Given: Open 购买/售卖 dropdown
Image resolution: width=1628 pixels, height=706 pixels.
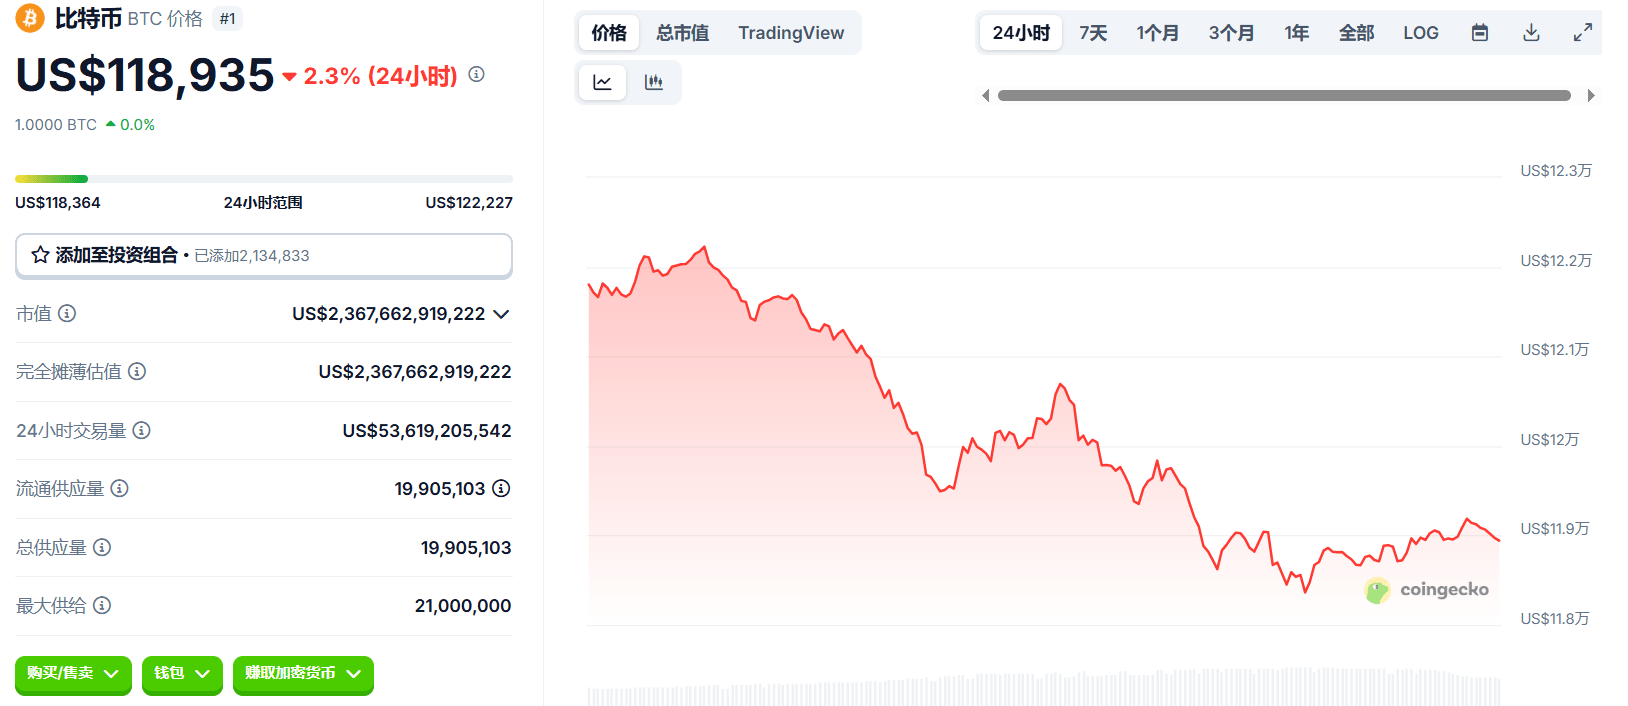Looking at the screenshot, I should click(73, 674).
